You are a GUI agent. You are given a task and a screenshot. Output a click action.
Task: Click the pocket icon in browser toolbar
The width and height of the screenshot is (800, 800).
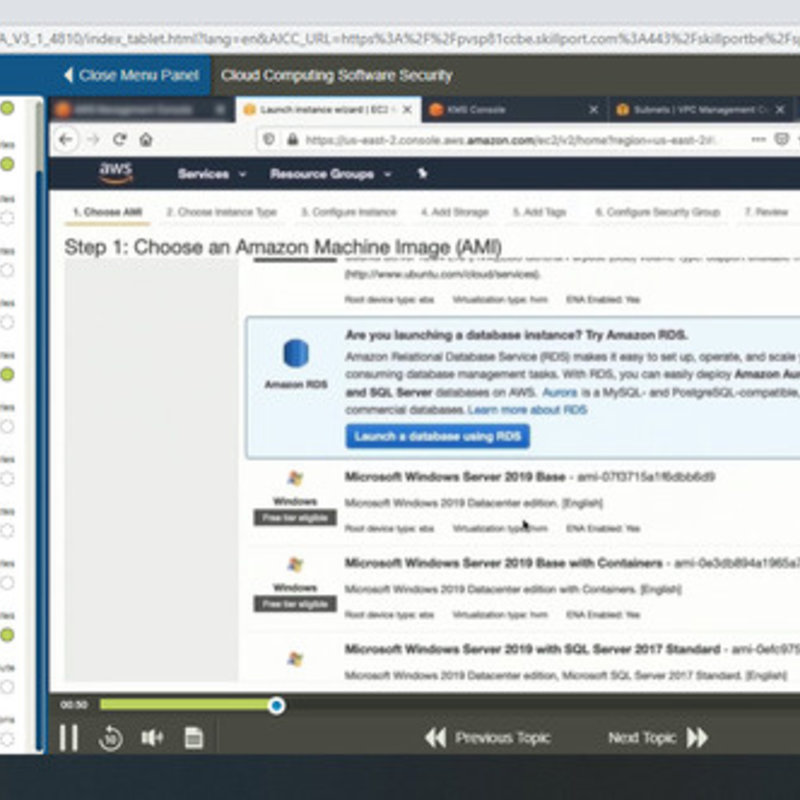pos(782,139)
